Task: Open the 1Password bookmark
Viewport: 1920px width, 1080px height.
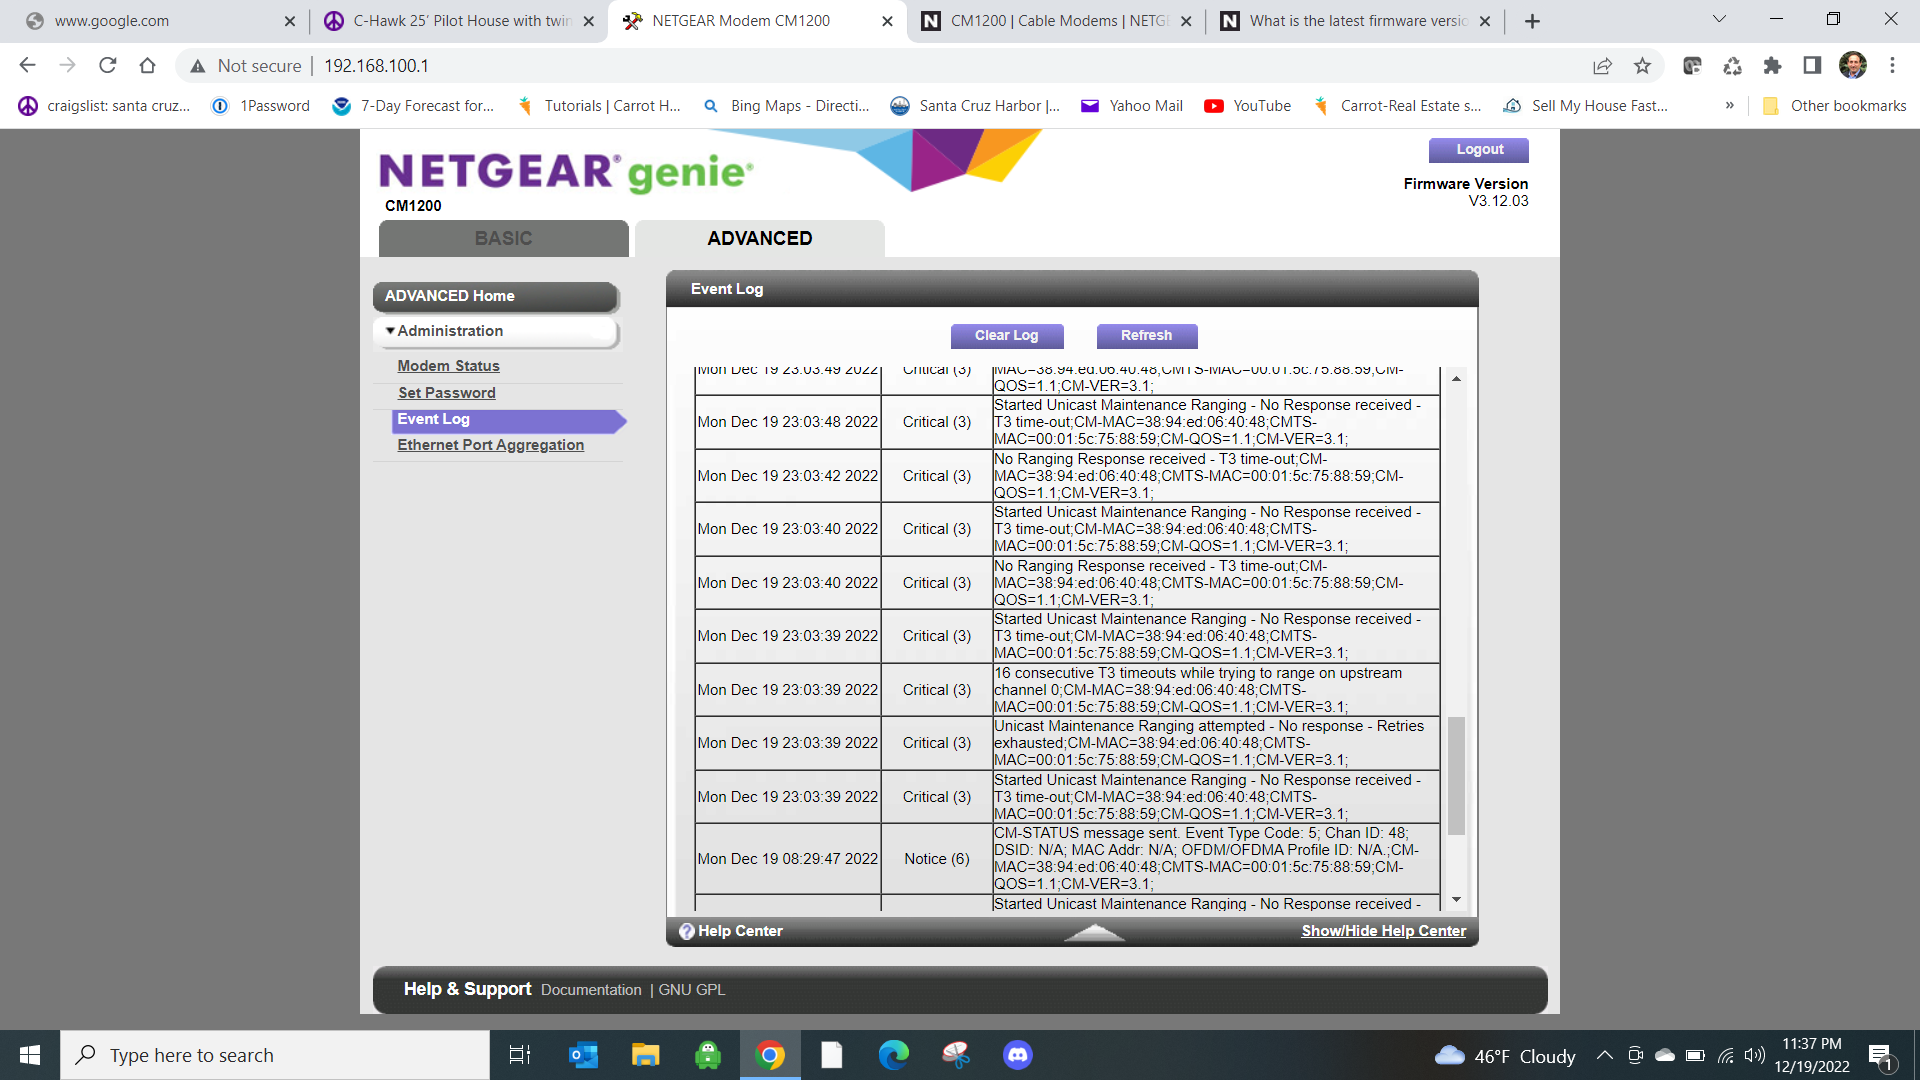Action: (260, 105)
